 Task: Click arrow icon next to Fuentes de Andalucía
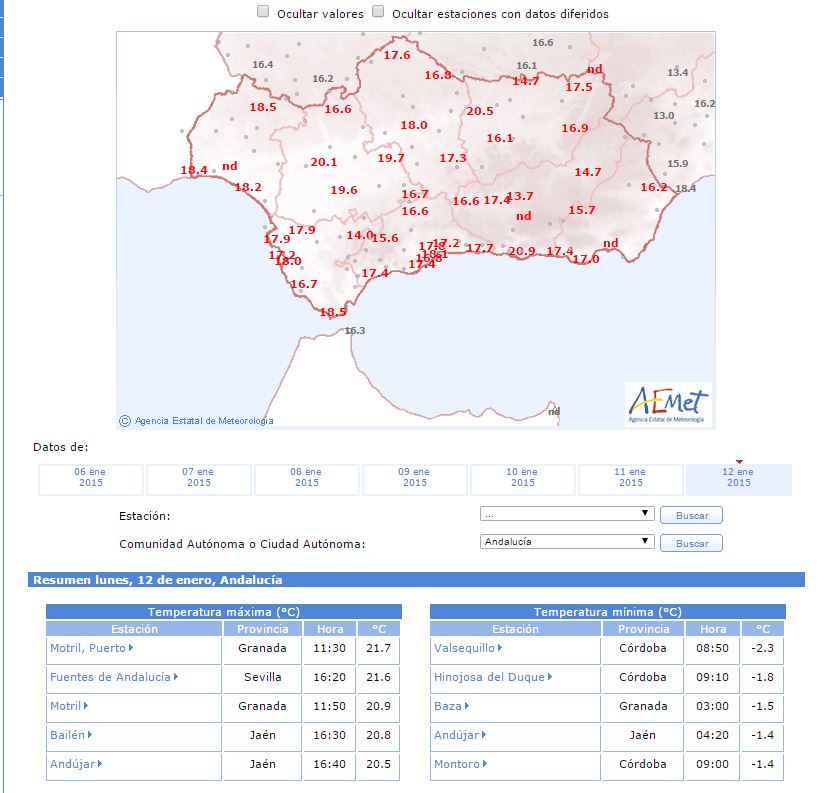(x=176, y=677)
